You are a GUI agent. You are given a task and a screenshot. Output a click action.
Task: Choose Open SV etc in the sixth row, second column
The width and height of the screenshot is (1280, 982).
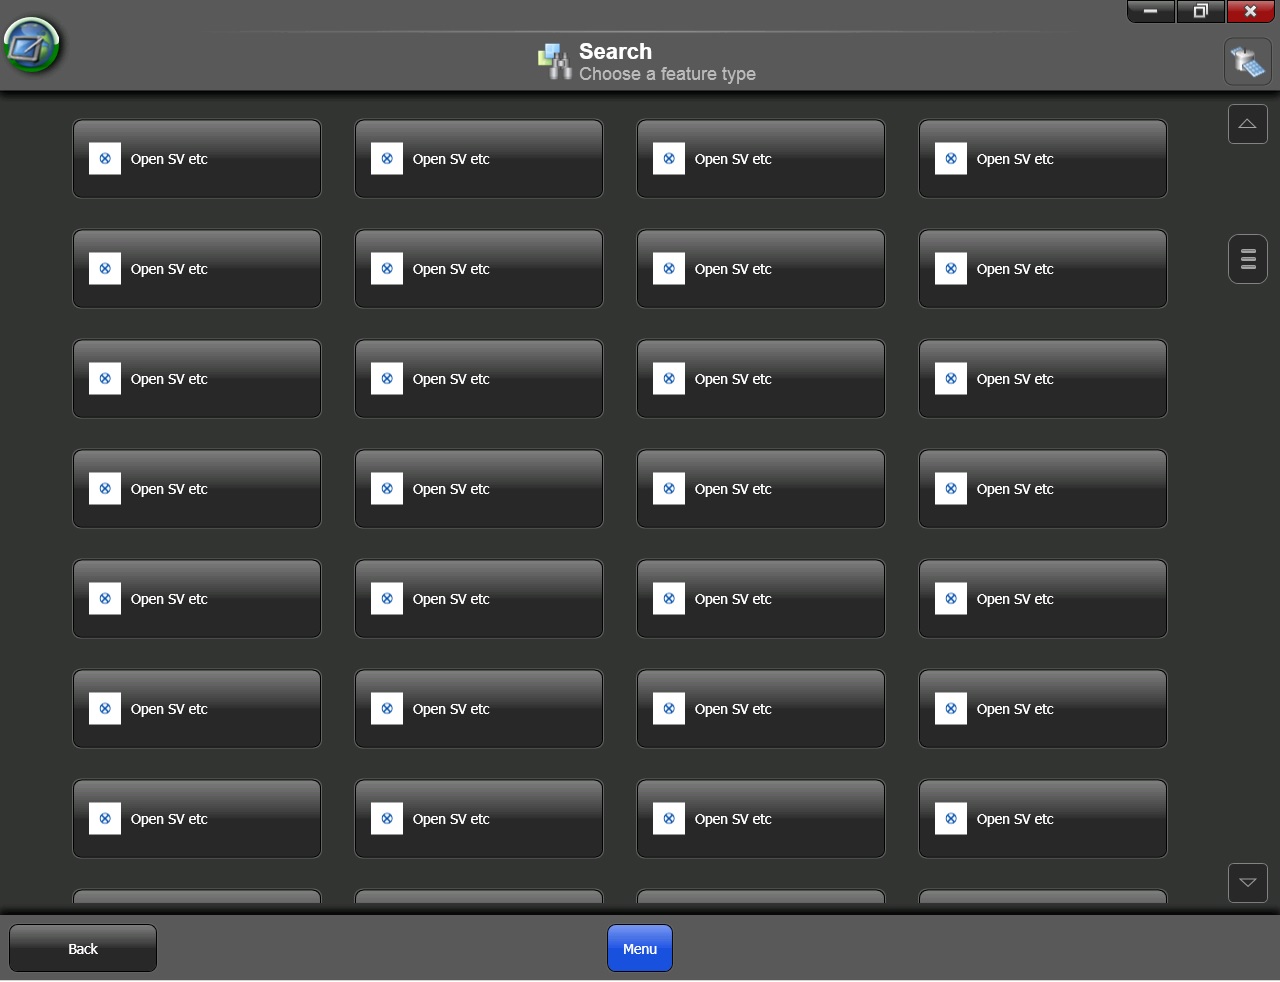pyautogui.click(x=478, y=708)
